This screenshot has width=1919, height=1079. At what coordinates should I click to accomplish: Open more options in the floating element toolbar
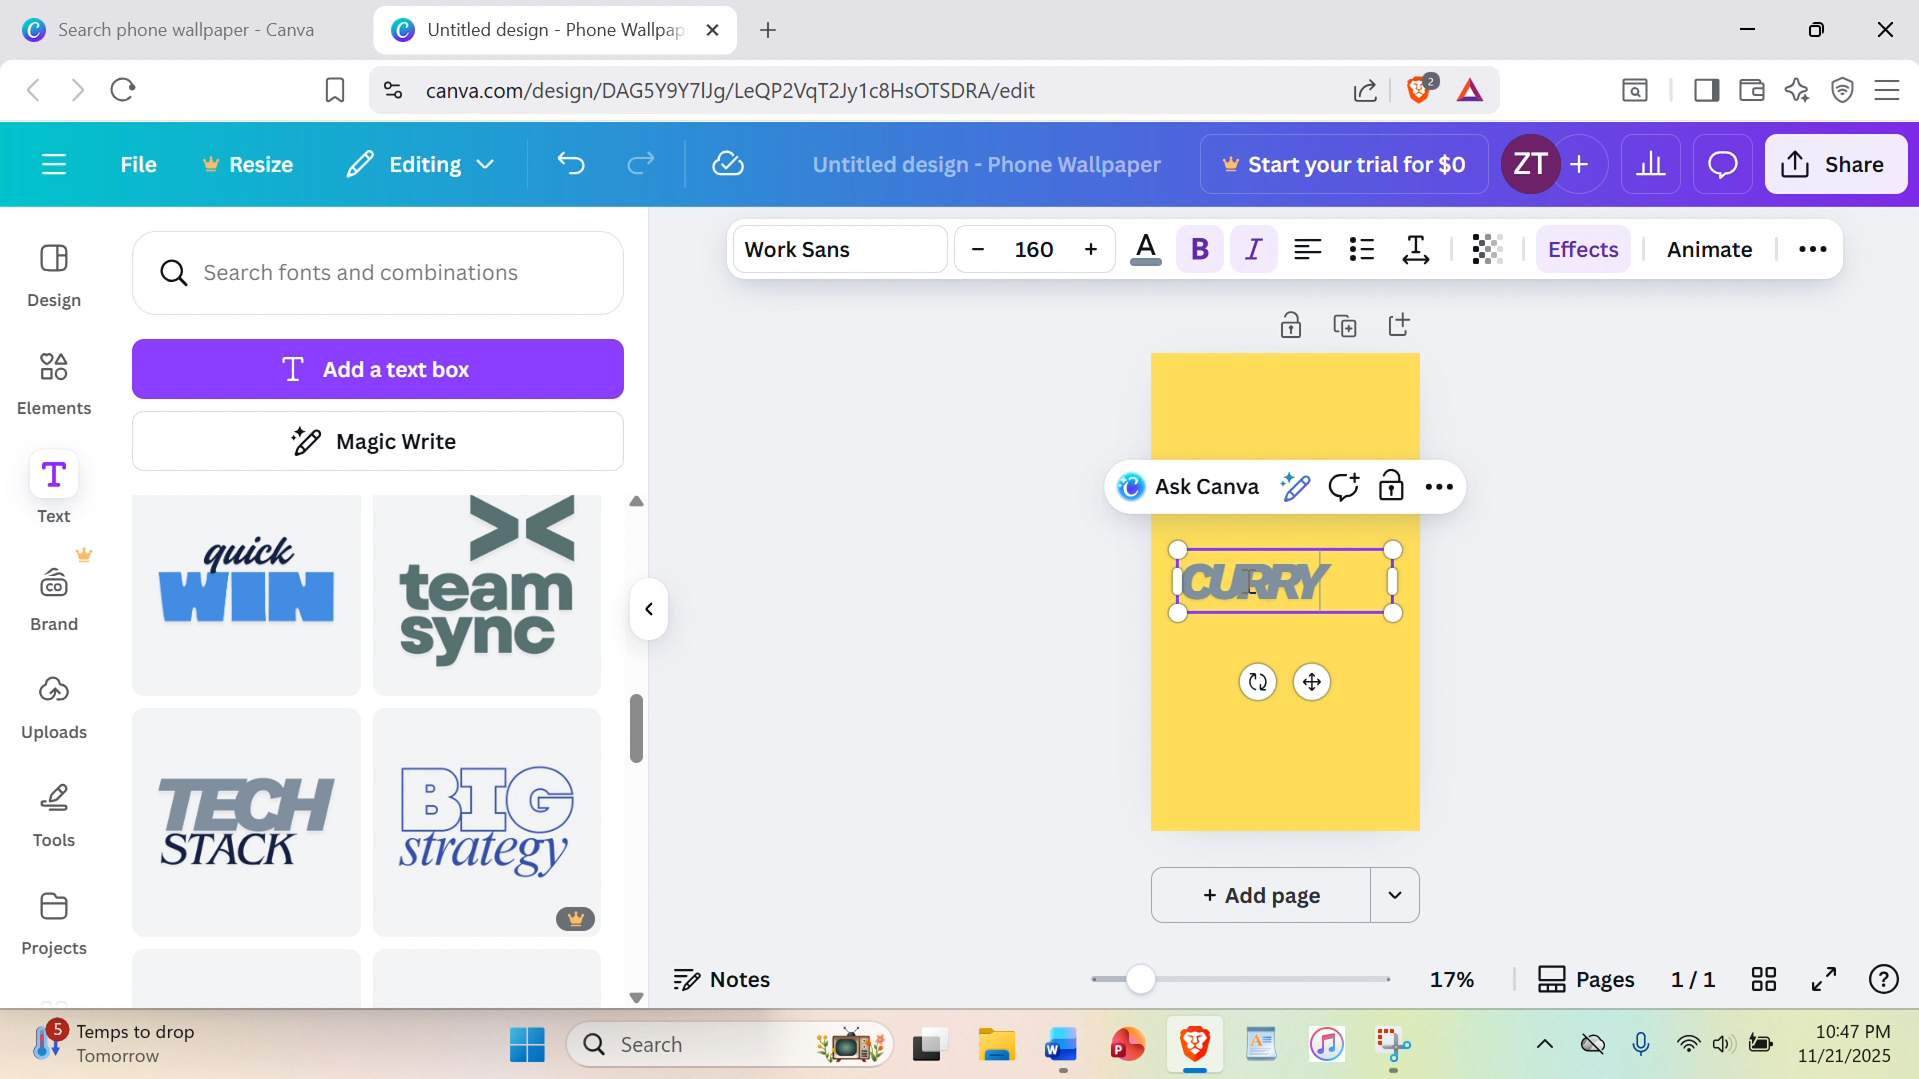pyautogui.click(x=1439, y=487)
